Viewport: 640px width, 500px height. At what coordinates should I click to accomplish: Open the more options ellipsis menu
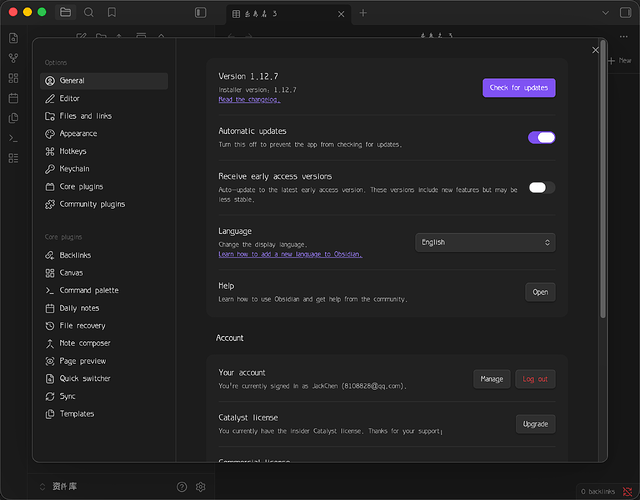[x=624, y=36]
